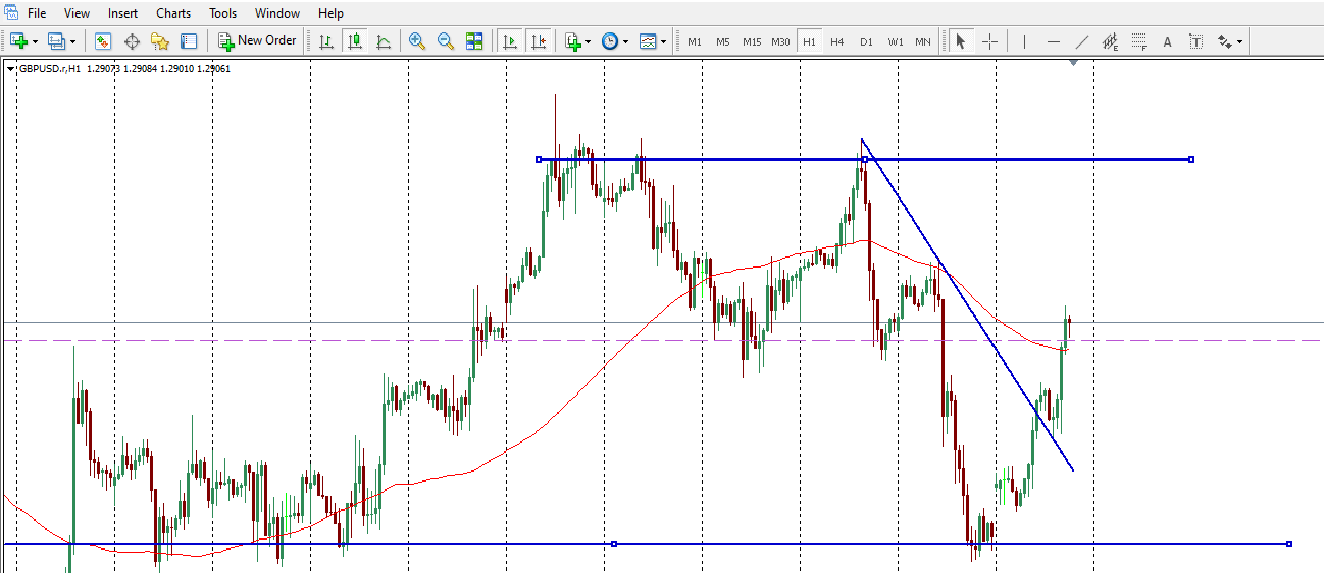Click the triangle before GBPUSD.r,H1 title
Image resolution: width=1324 pixels, height=573 pixels.
11,69
